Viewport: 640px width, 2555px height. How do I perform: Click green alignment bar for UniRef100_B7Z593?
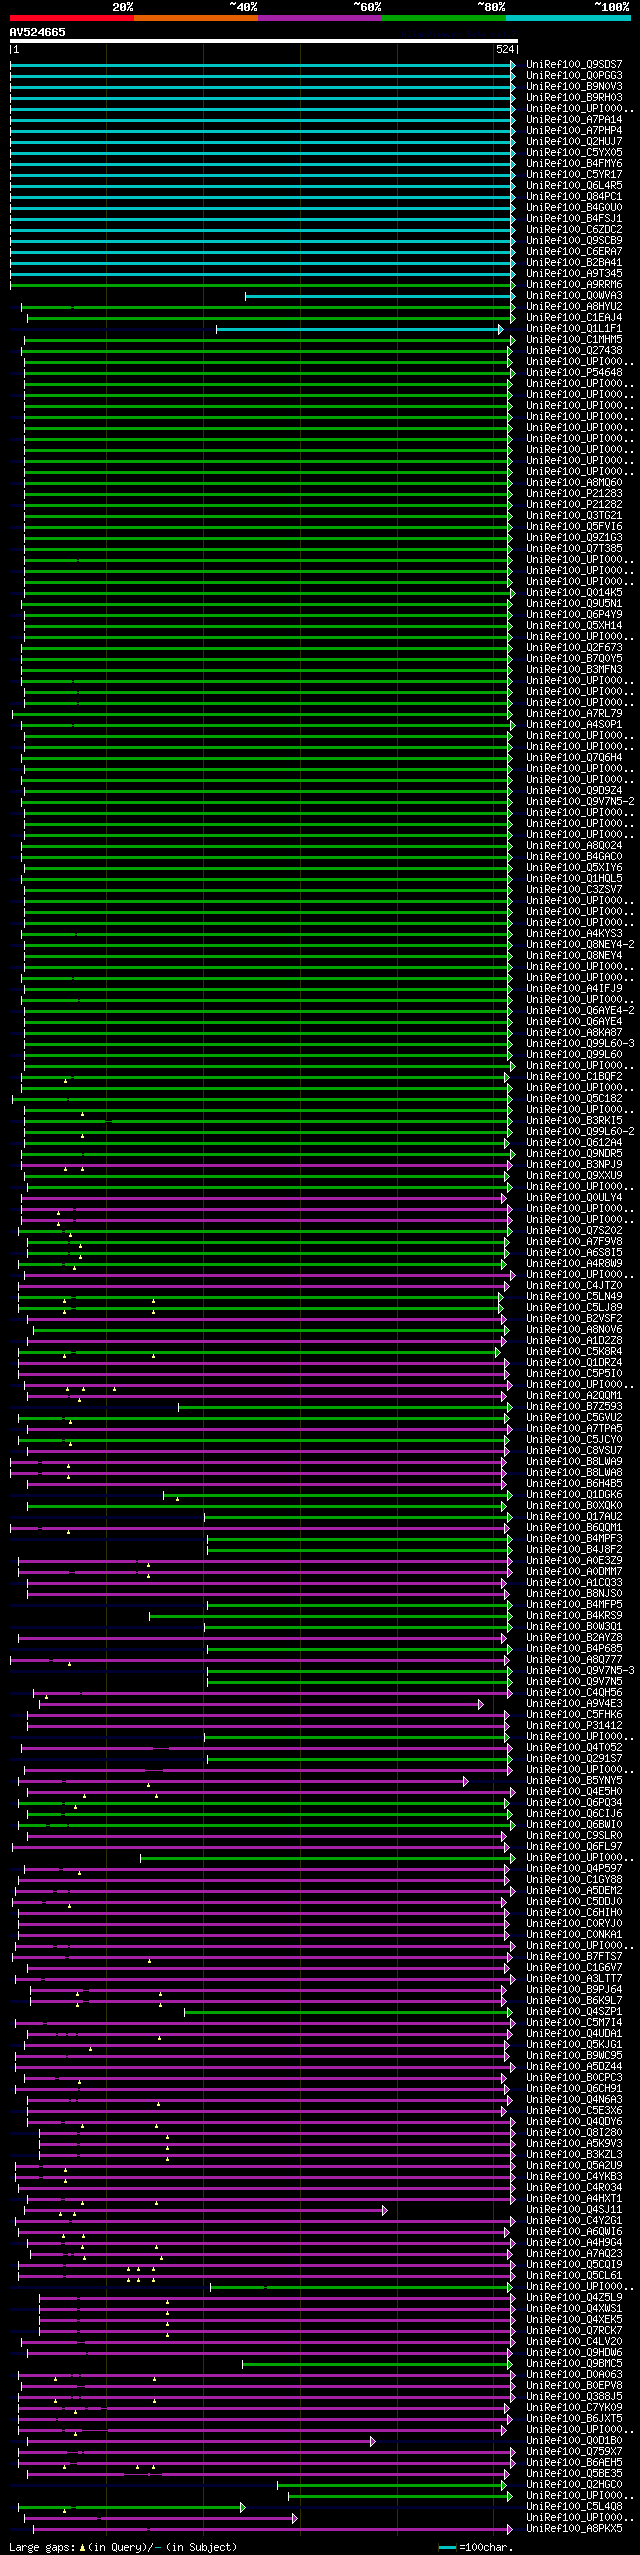(x=345, y=1407)
